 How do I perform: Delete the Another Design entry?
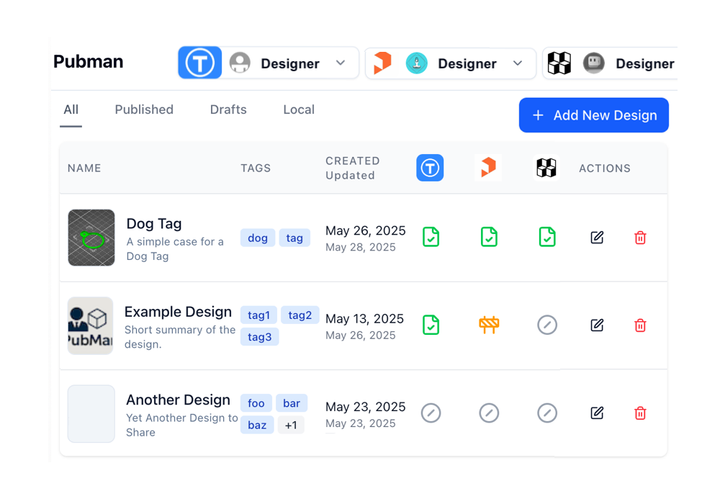point(640,413)
